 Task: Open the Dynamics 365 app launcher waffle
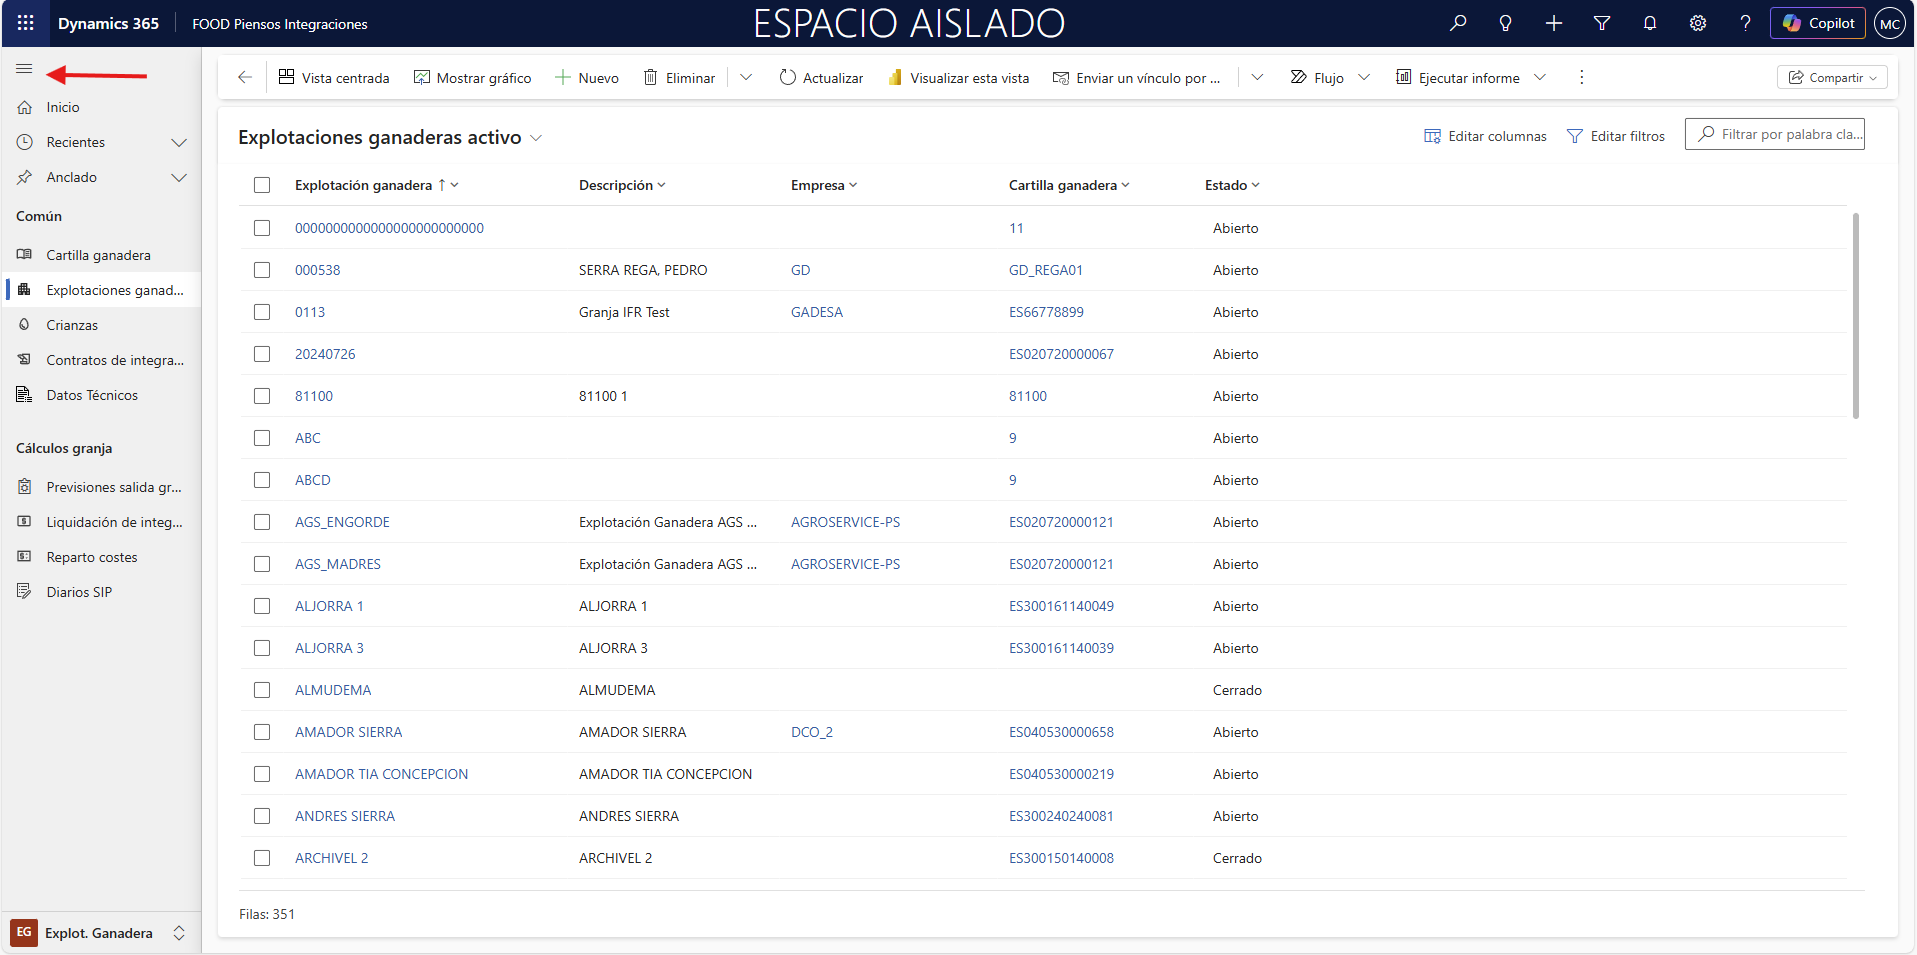tap(26, 23)
